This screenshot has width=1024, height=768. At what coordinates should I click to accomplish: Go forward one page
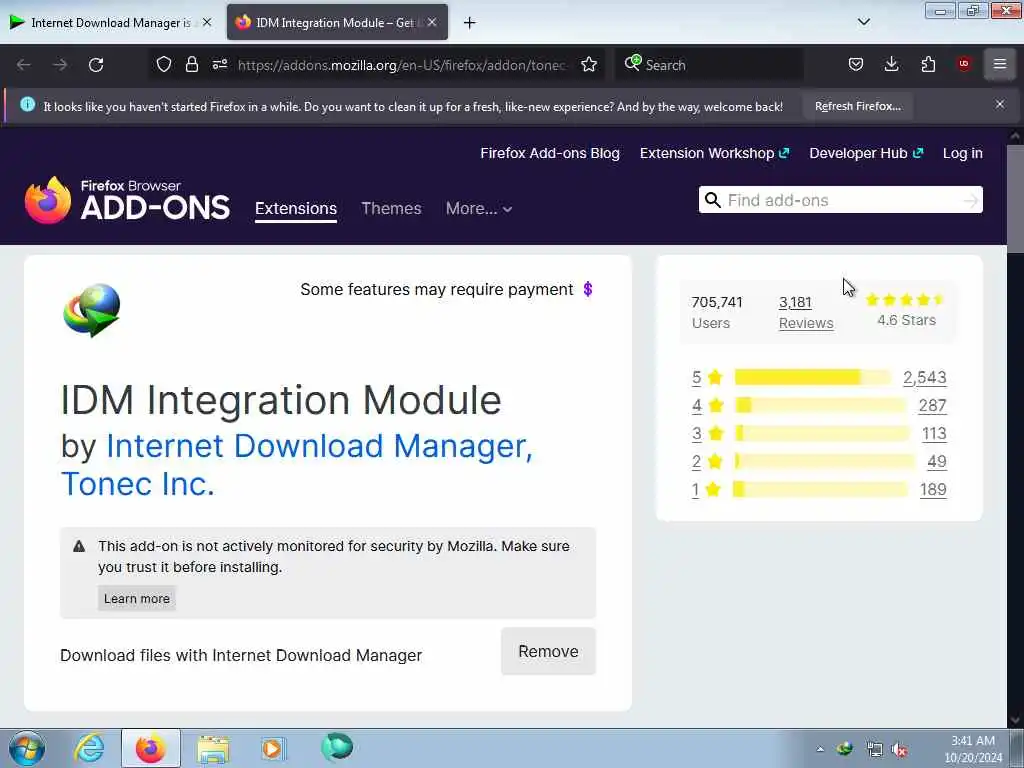click(60, 65)
